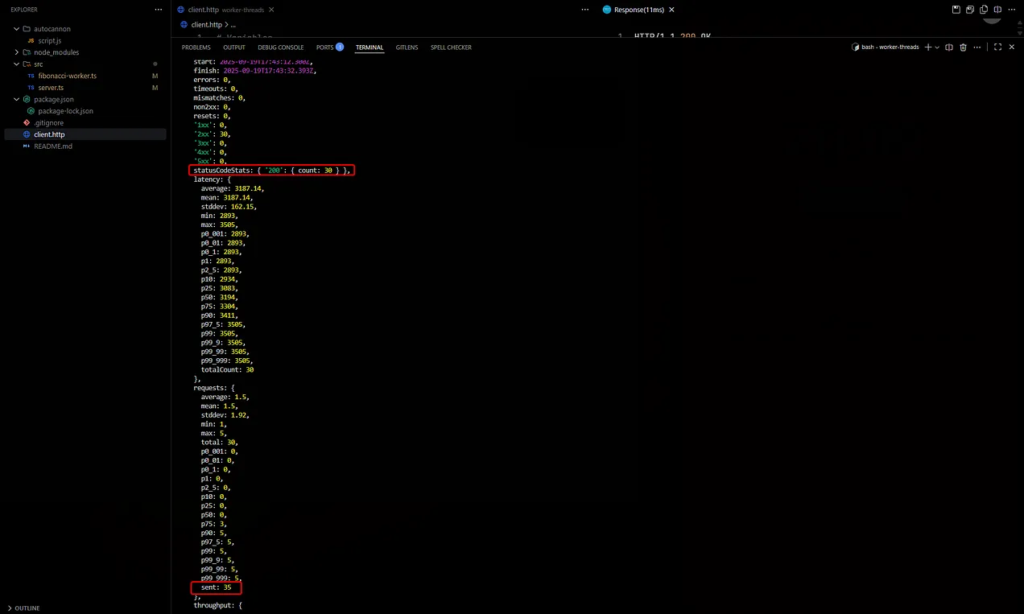This screenshot has height=614, width=1024.
Task: Expand the OUTLINE section
Action: tap(27, 607)
